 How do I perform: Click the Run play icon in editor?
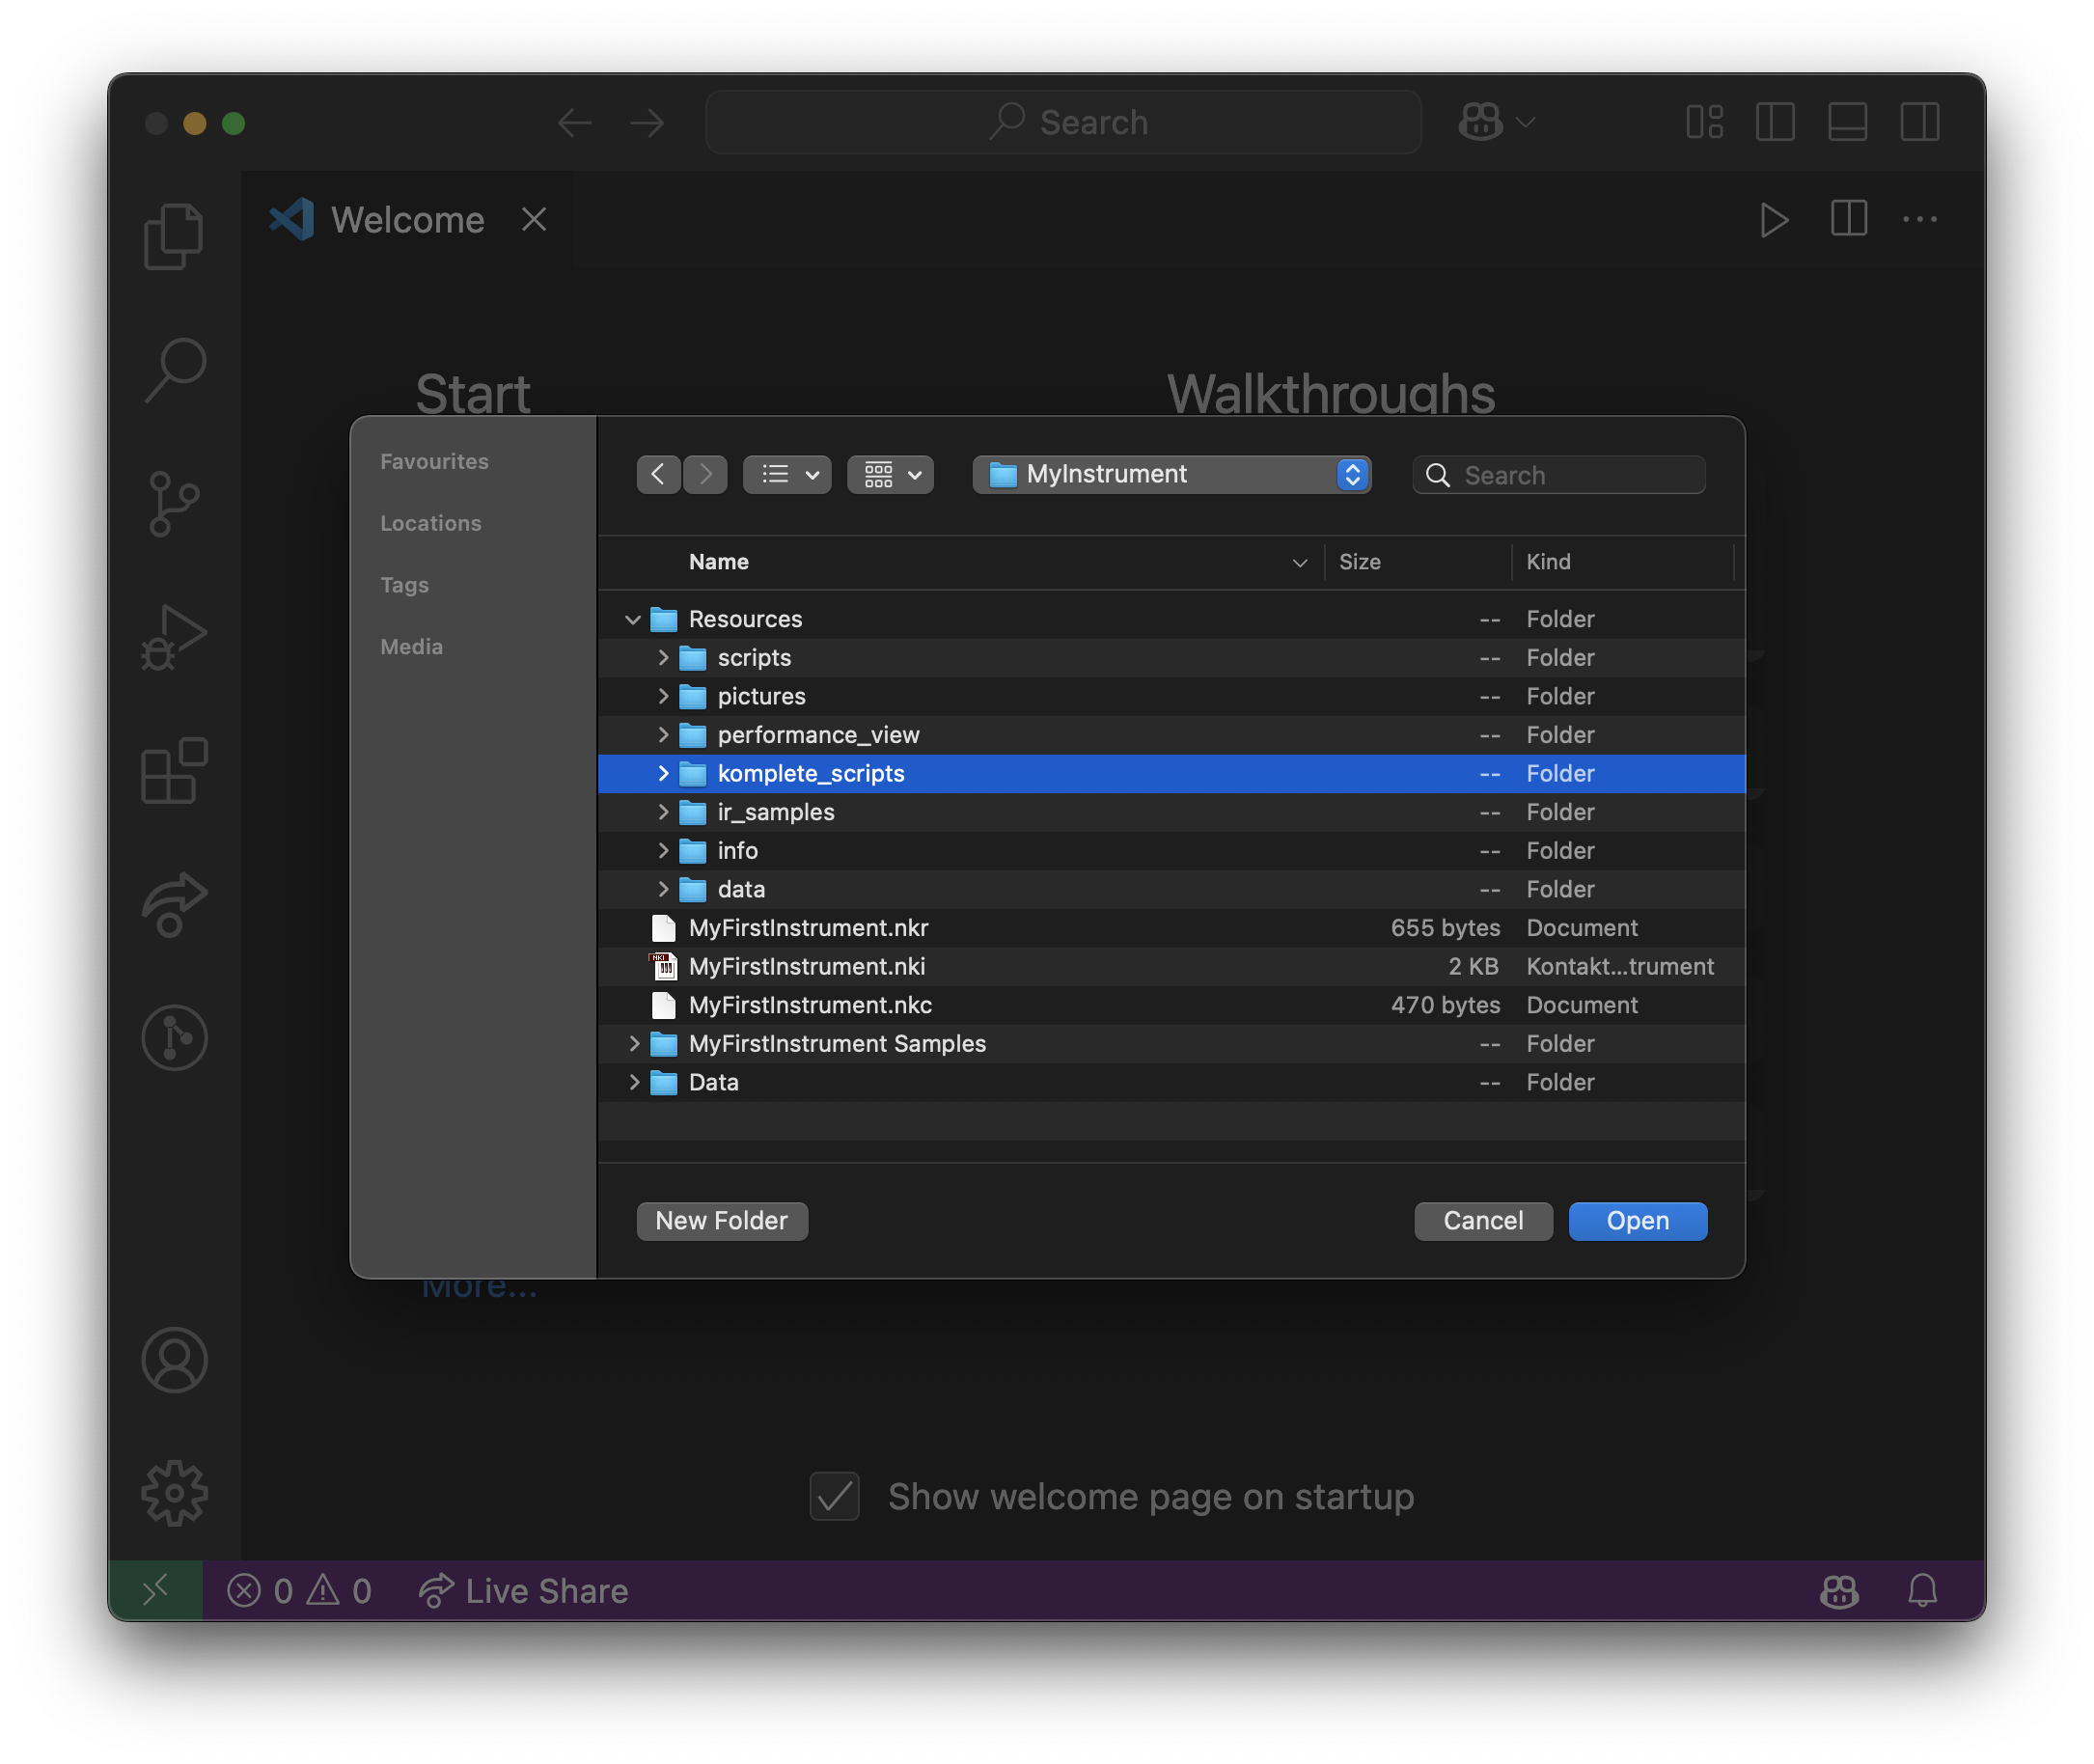pyautogui.click(x=1773, y=219)
